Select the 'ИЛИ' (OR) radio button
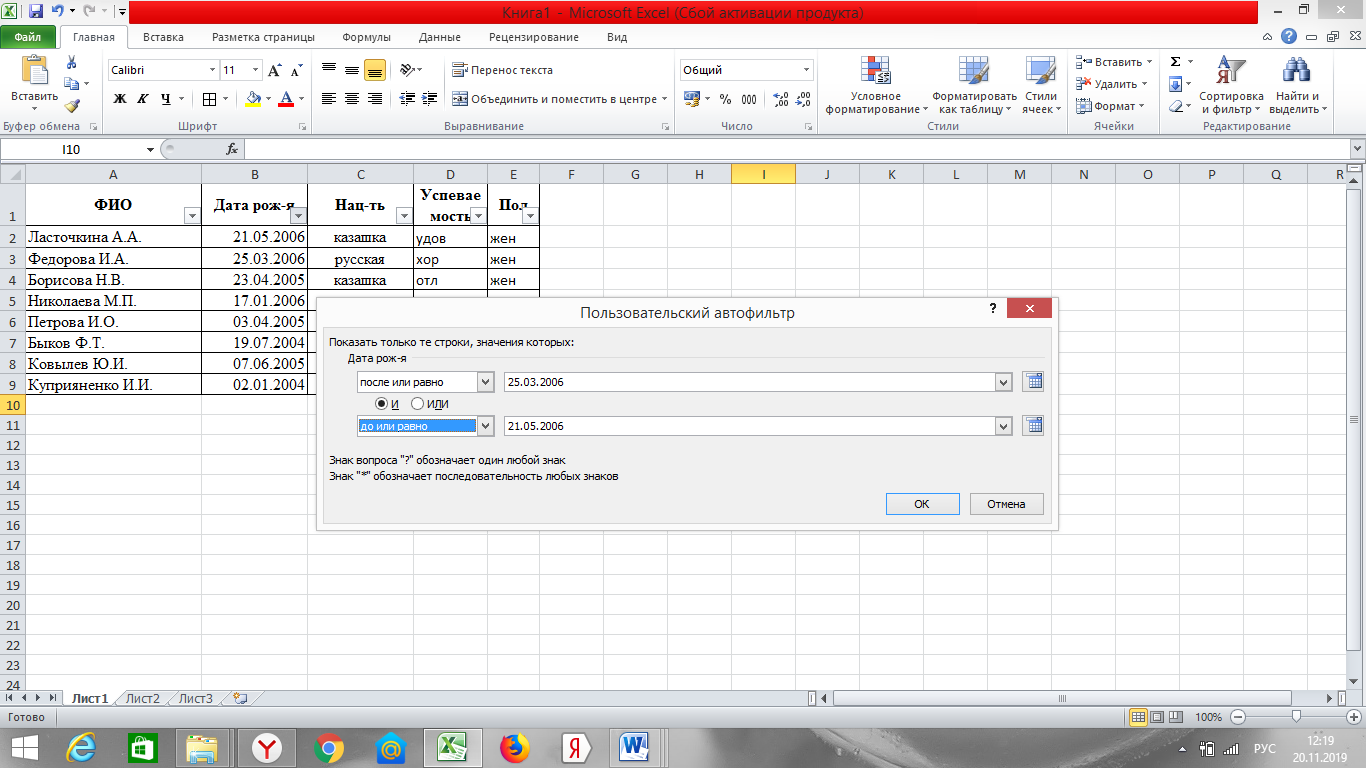 418,403
